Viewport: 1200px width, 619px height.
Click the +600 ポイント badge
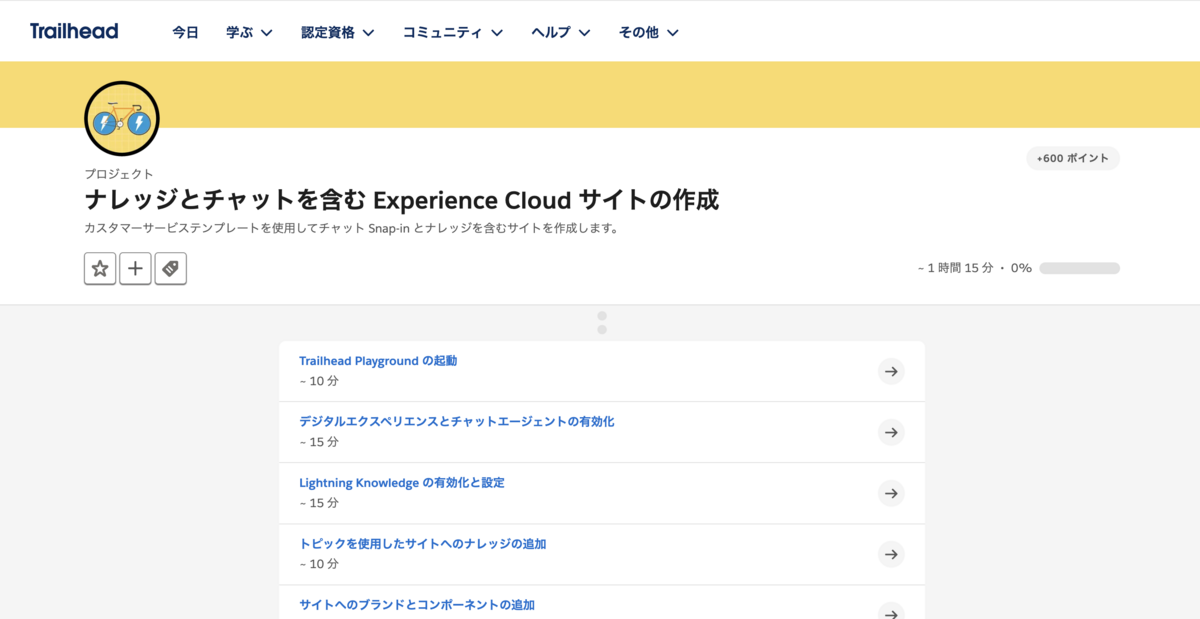[1072, 158]
